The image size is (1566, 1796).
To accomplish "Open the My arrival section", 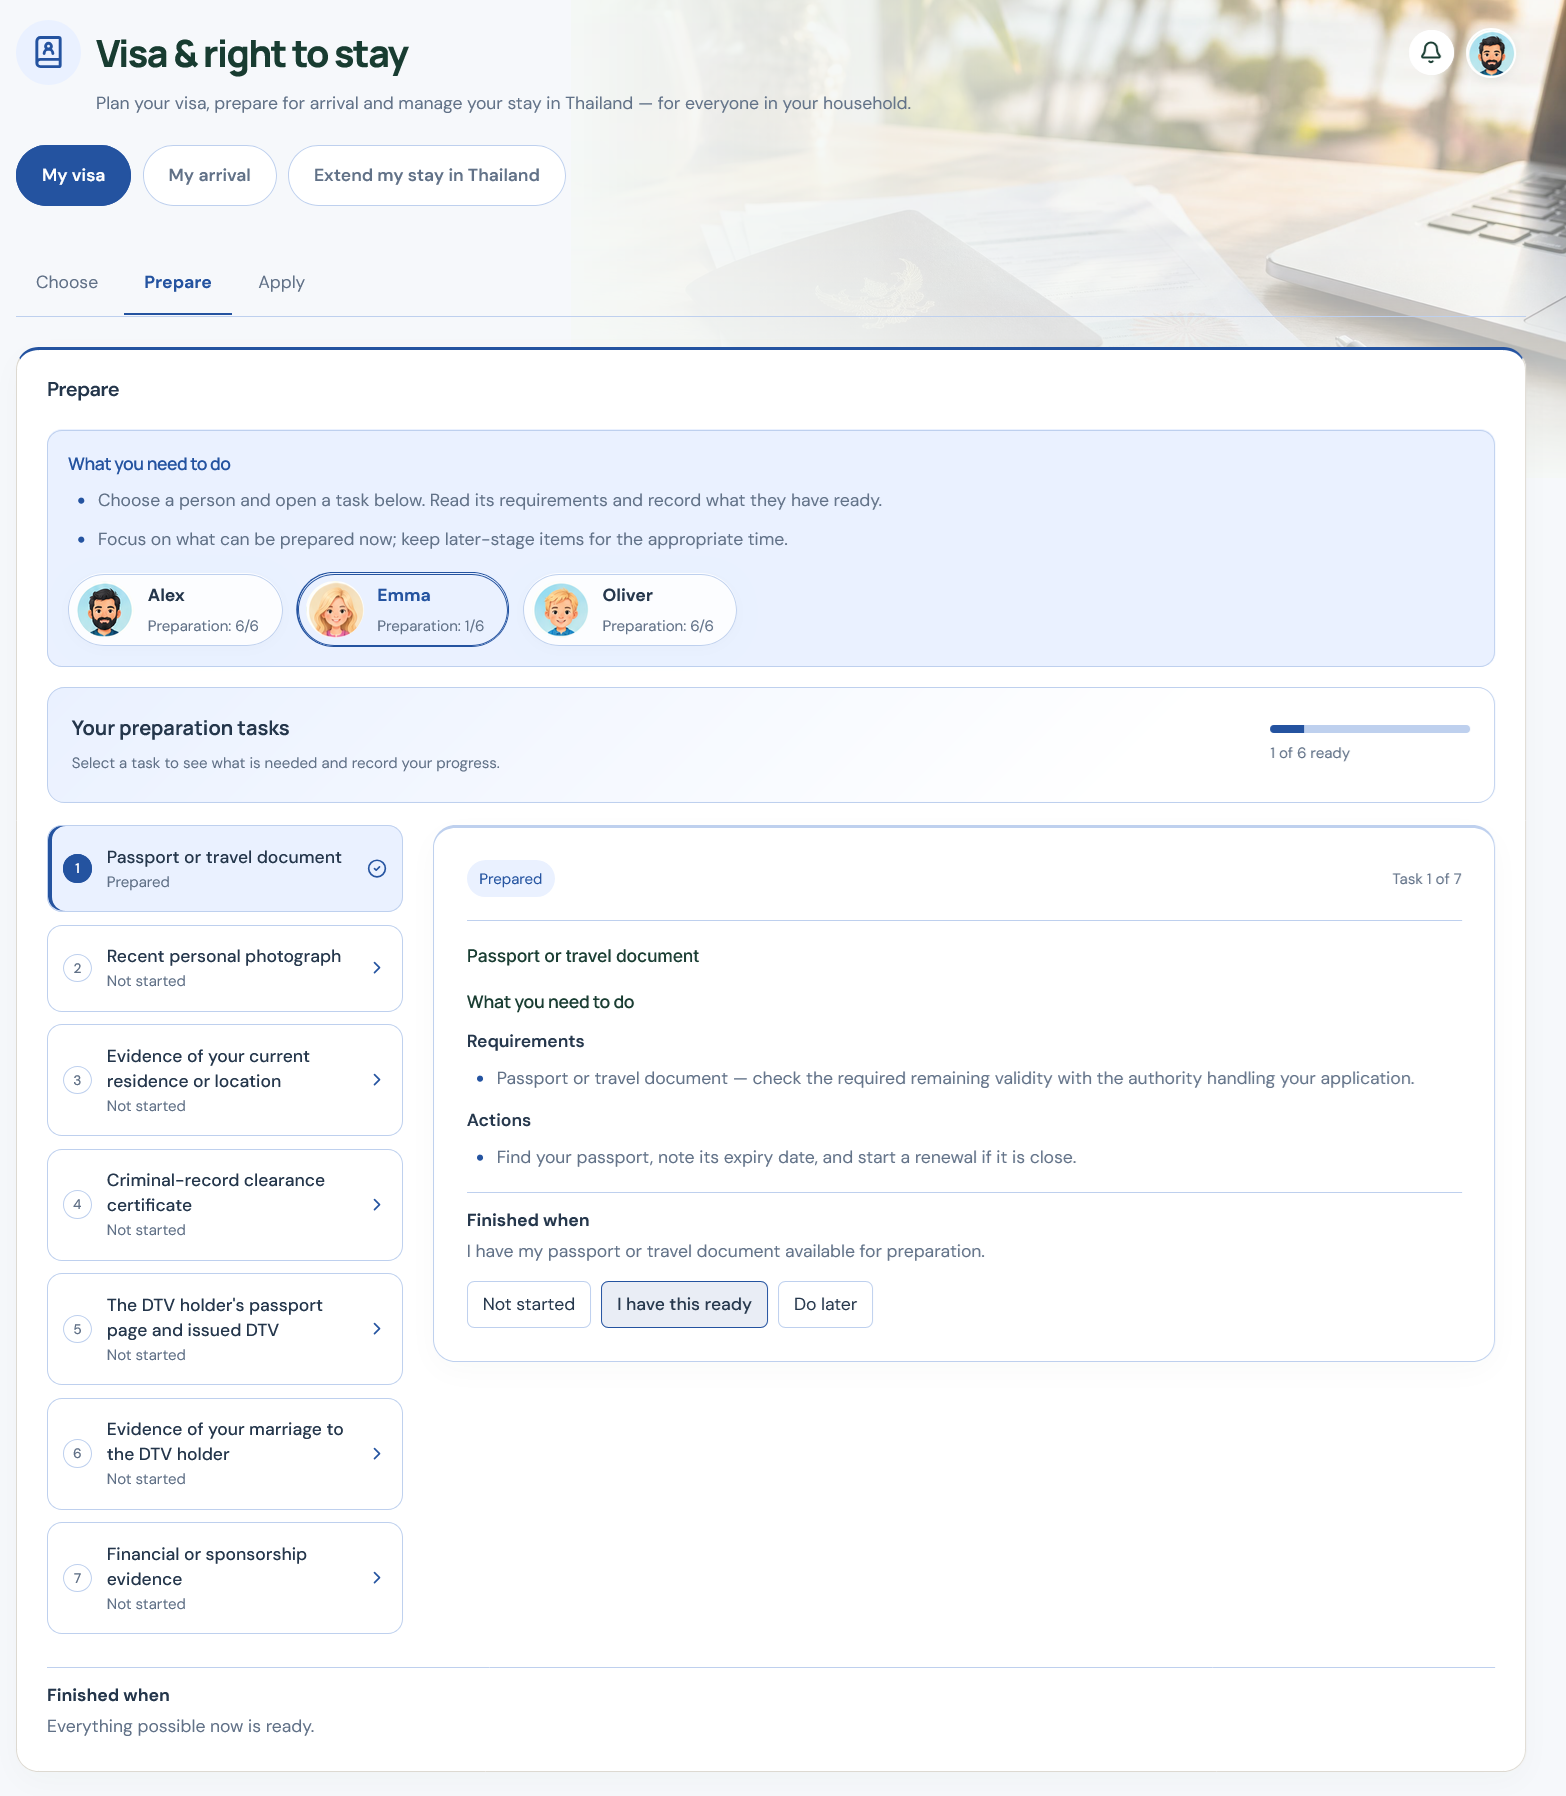I will (x=210, y=175).
